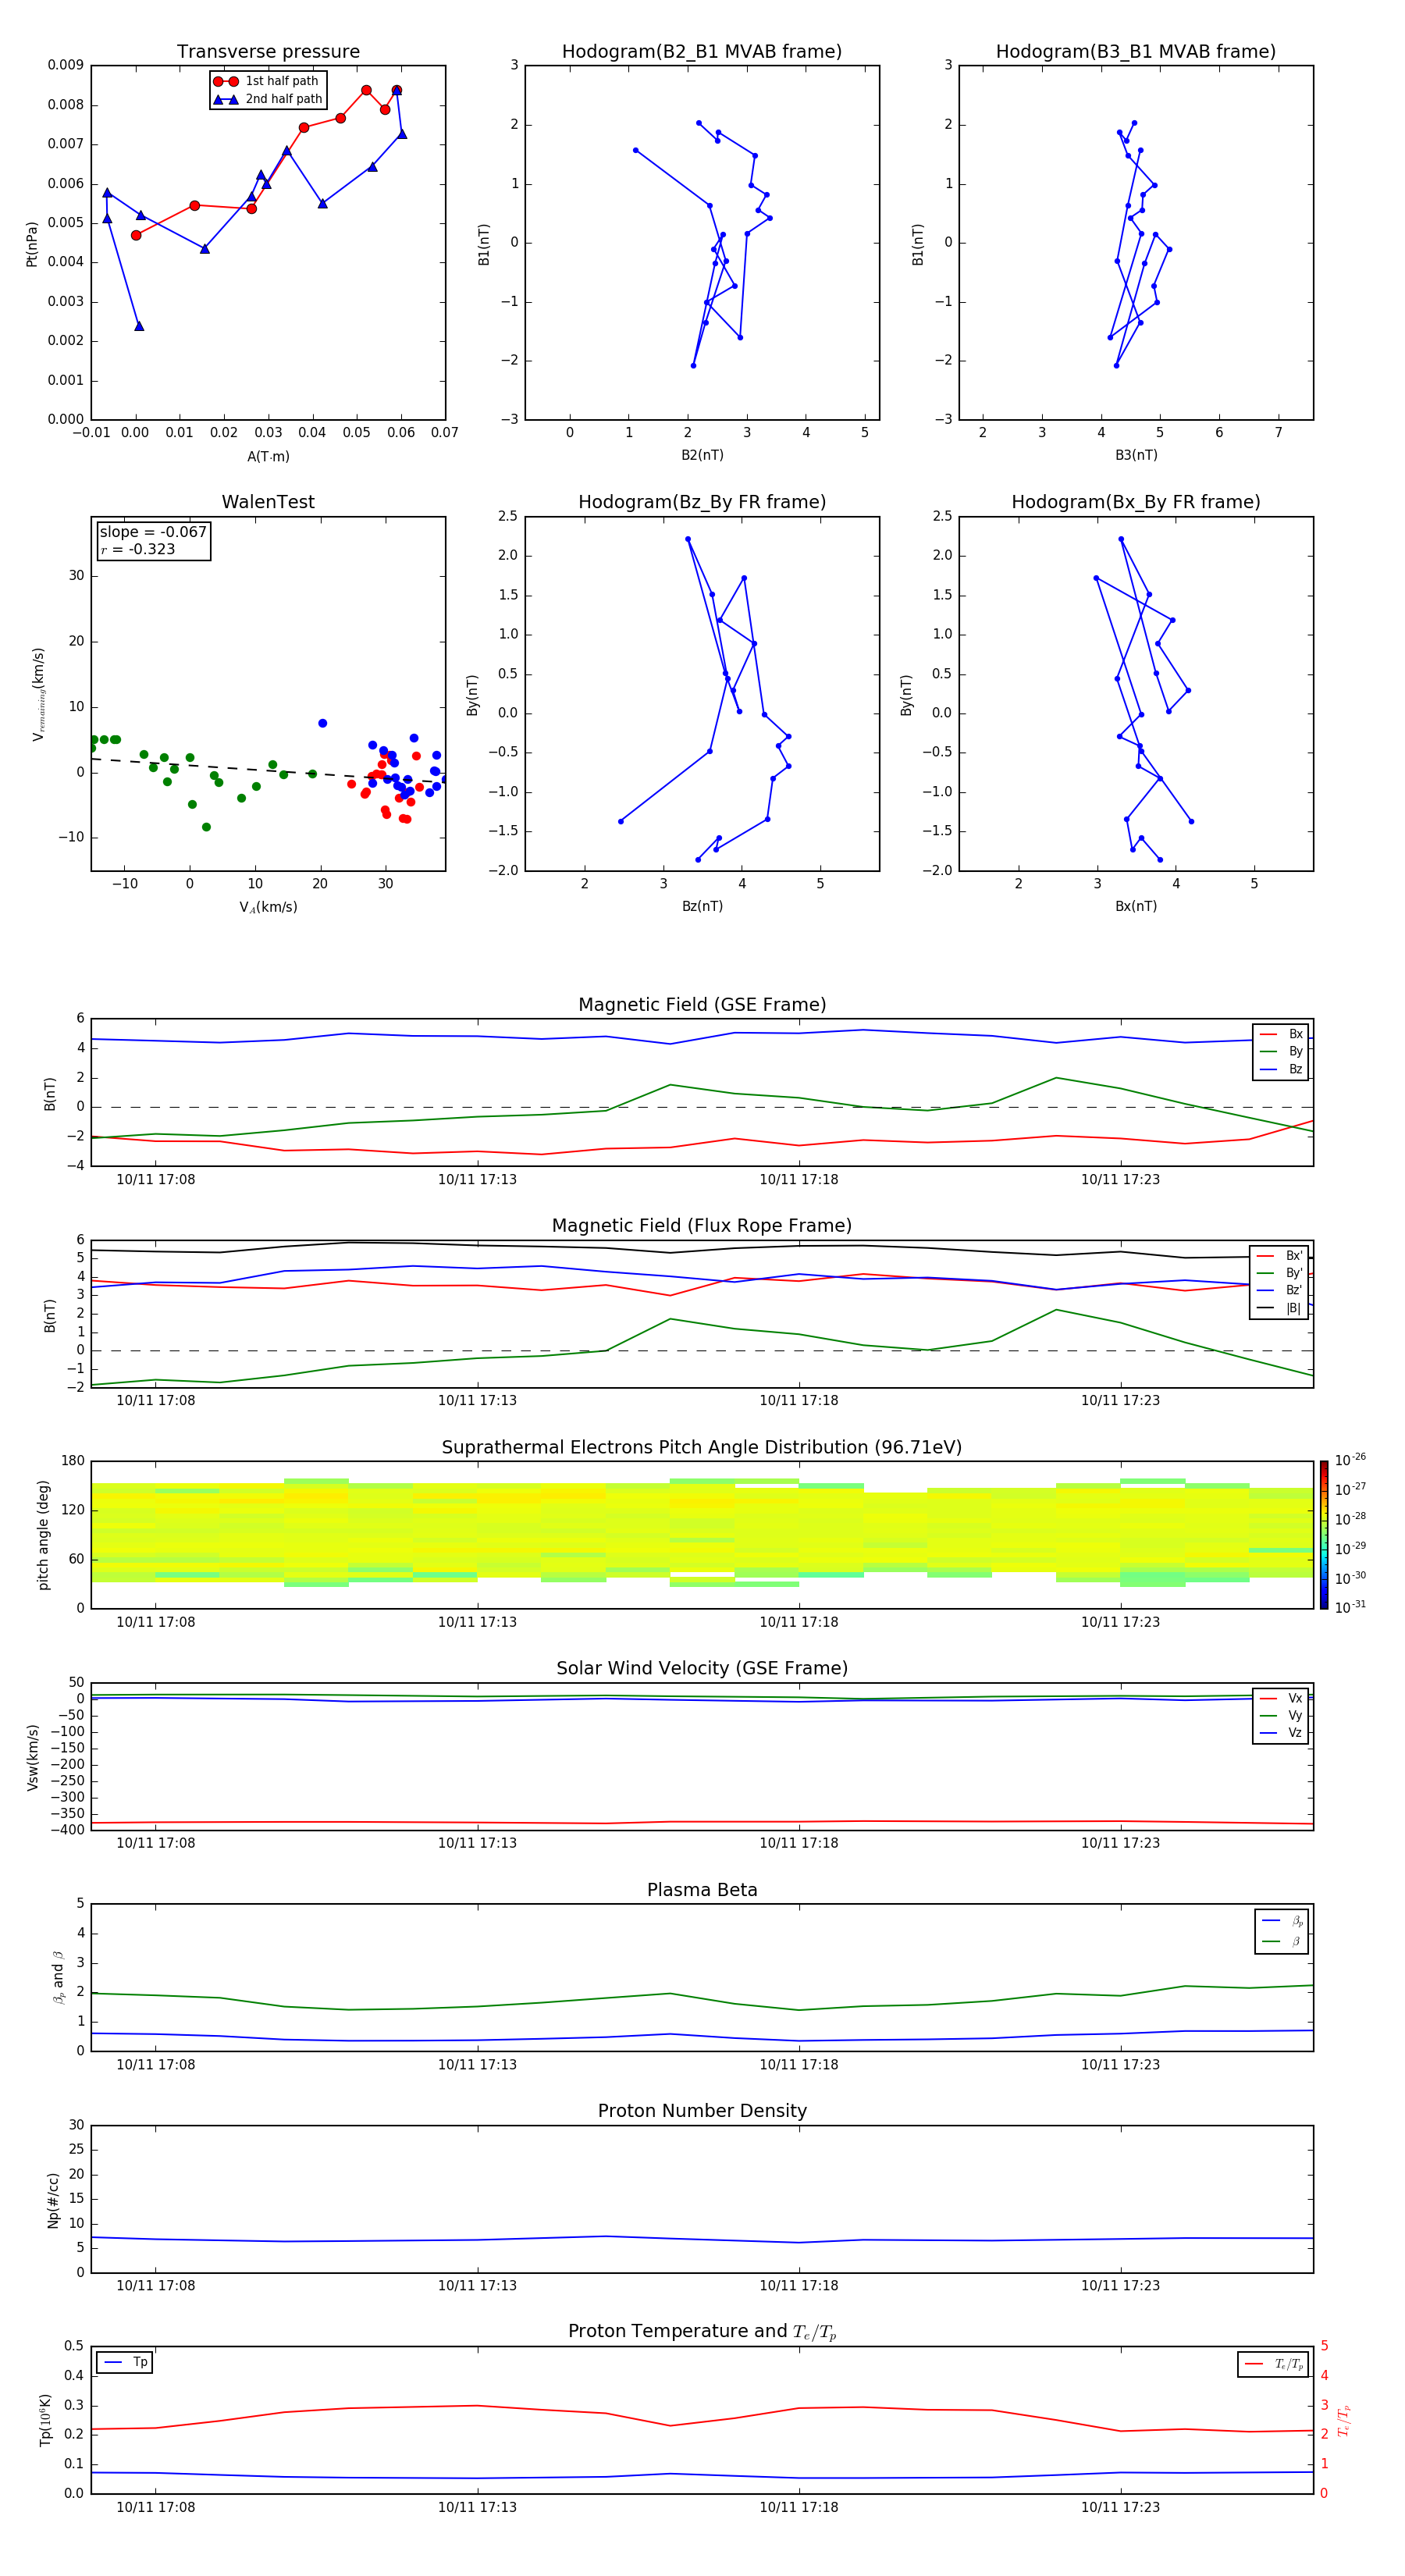
Task: Click the 'Magnetic Field (Flux Rope Frame)' title
Action: [702, 1226]
